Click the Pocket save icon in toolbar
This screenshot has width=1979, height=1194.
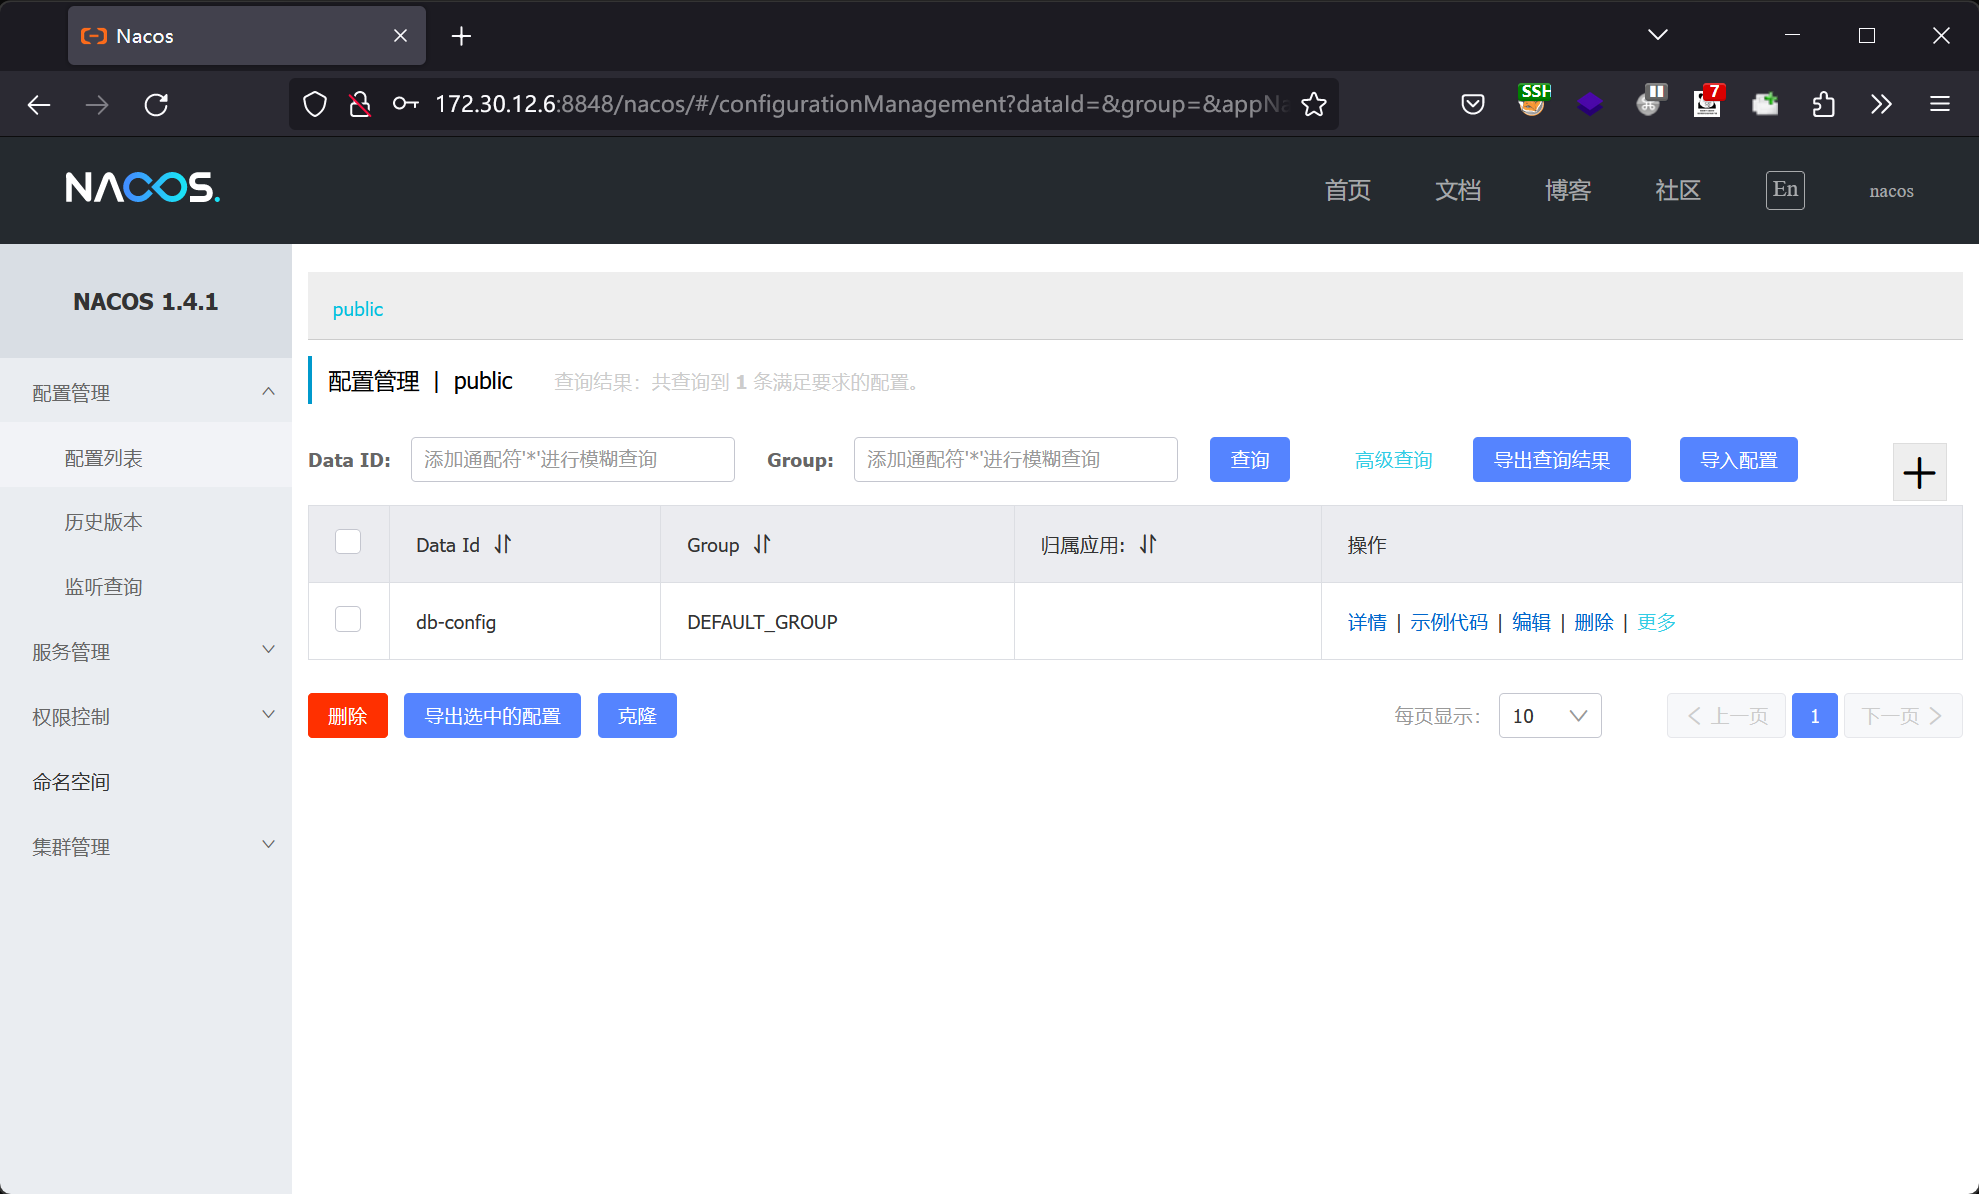pyautogui.click(x=1472, y=104)
